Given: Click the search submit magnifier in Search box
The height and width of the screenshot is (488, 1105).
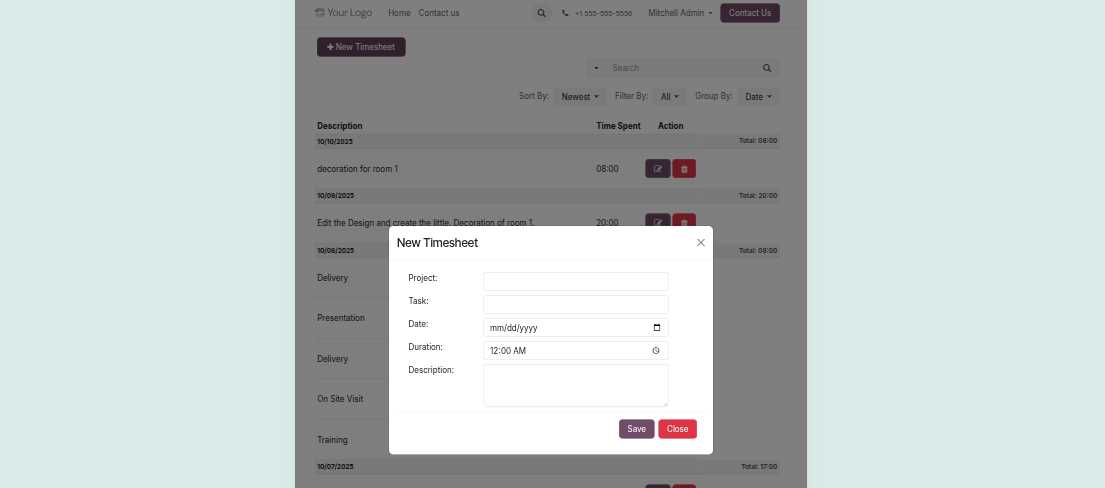Looking at the screenshot, I should pyautogui.click(x=767, y=68).
